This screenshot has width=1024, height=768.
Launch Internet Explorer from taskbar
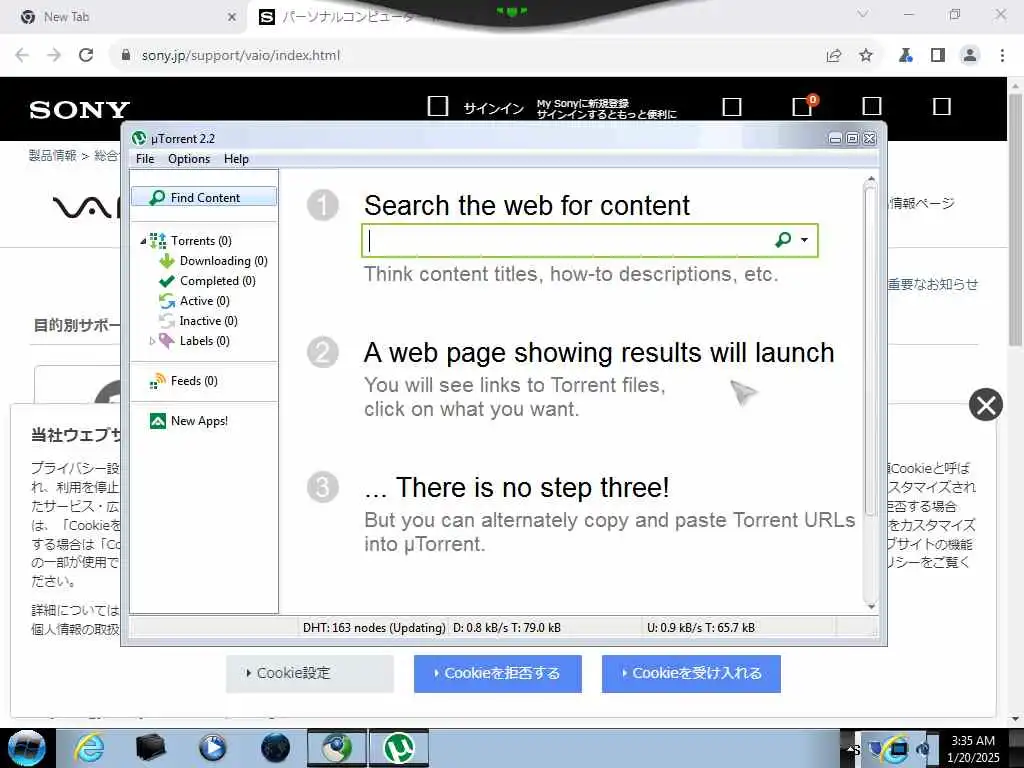coord(89,748)
